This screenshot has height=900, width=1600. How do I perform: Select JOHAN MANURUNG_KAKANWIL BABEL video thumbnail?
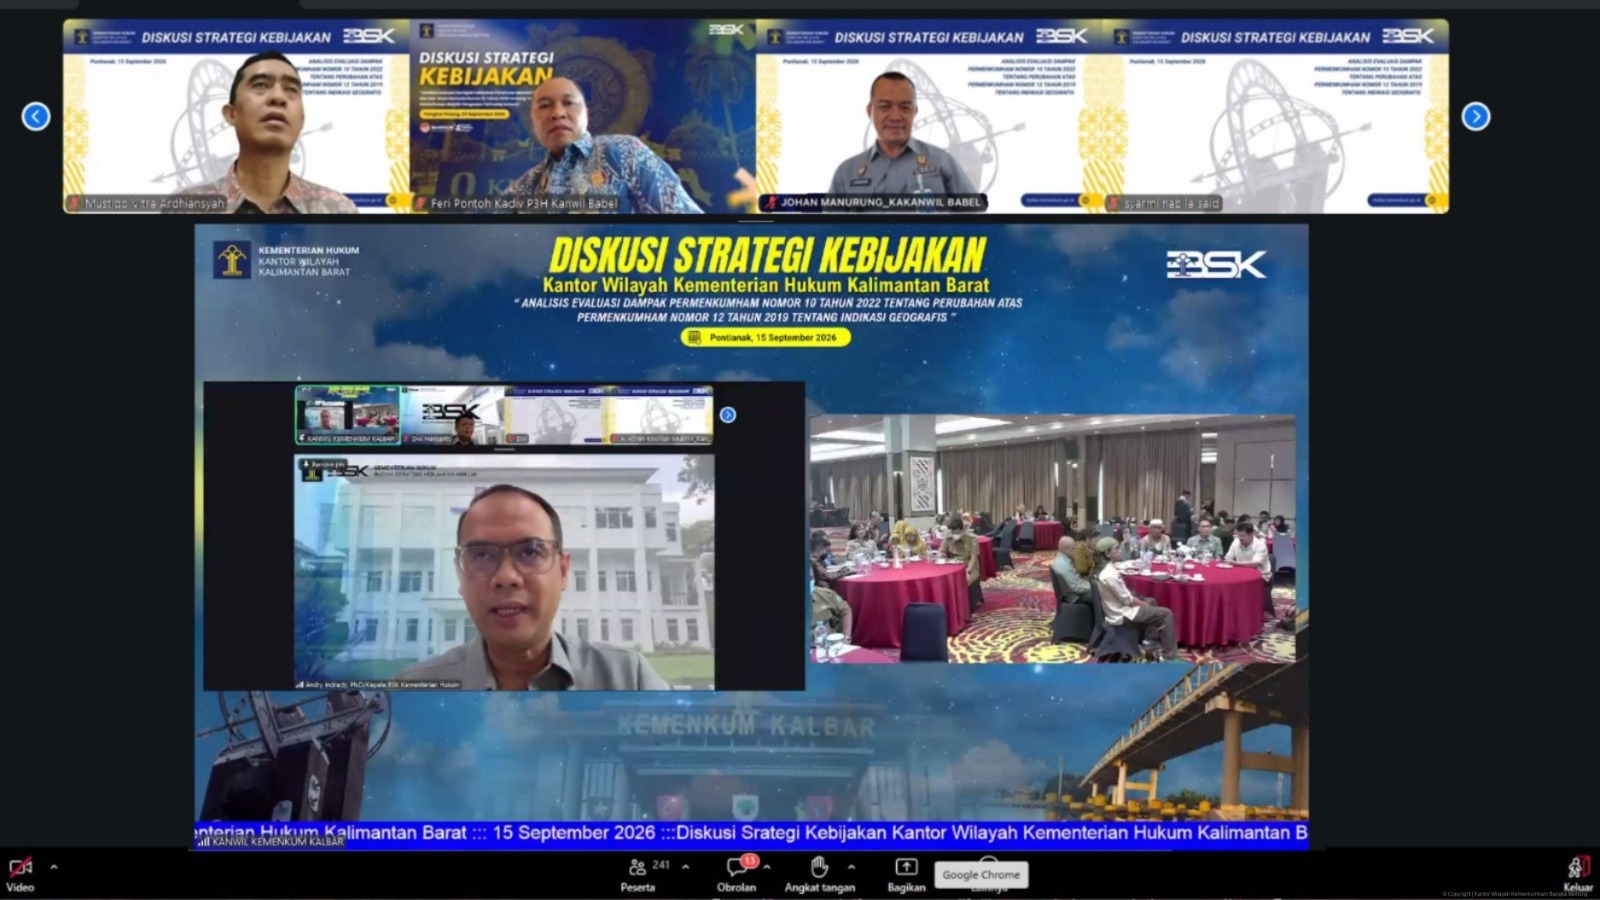tap(929, 116)
